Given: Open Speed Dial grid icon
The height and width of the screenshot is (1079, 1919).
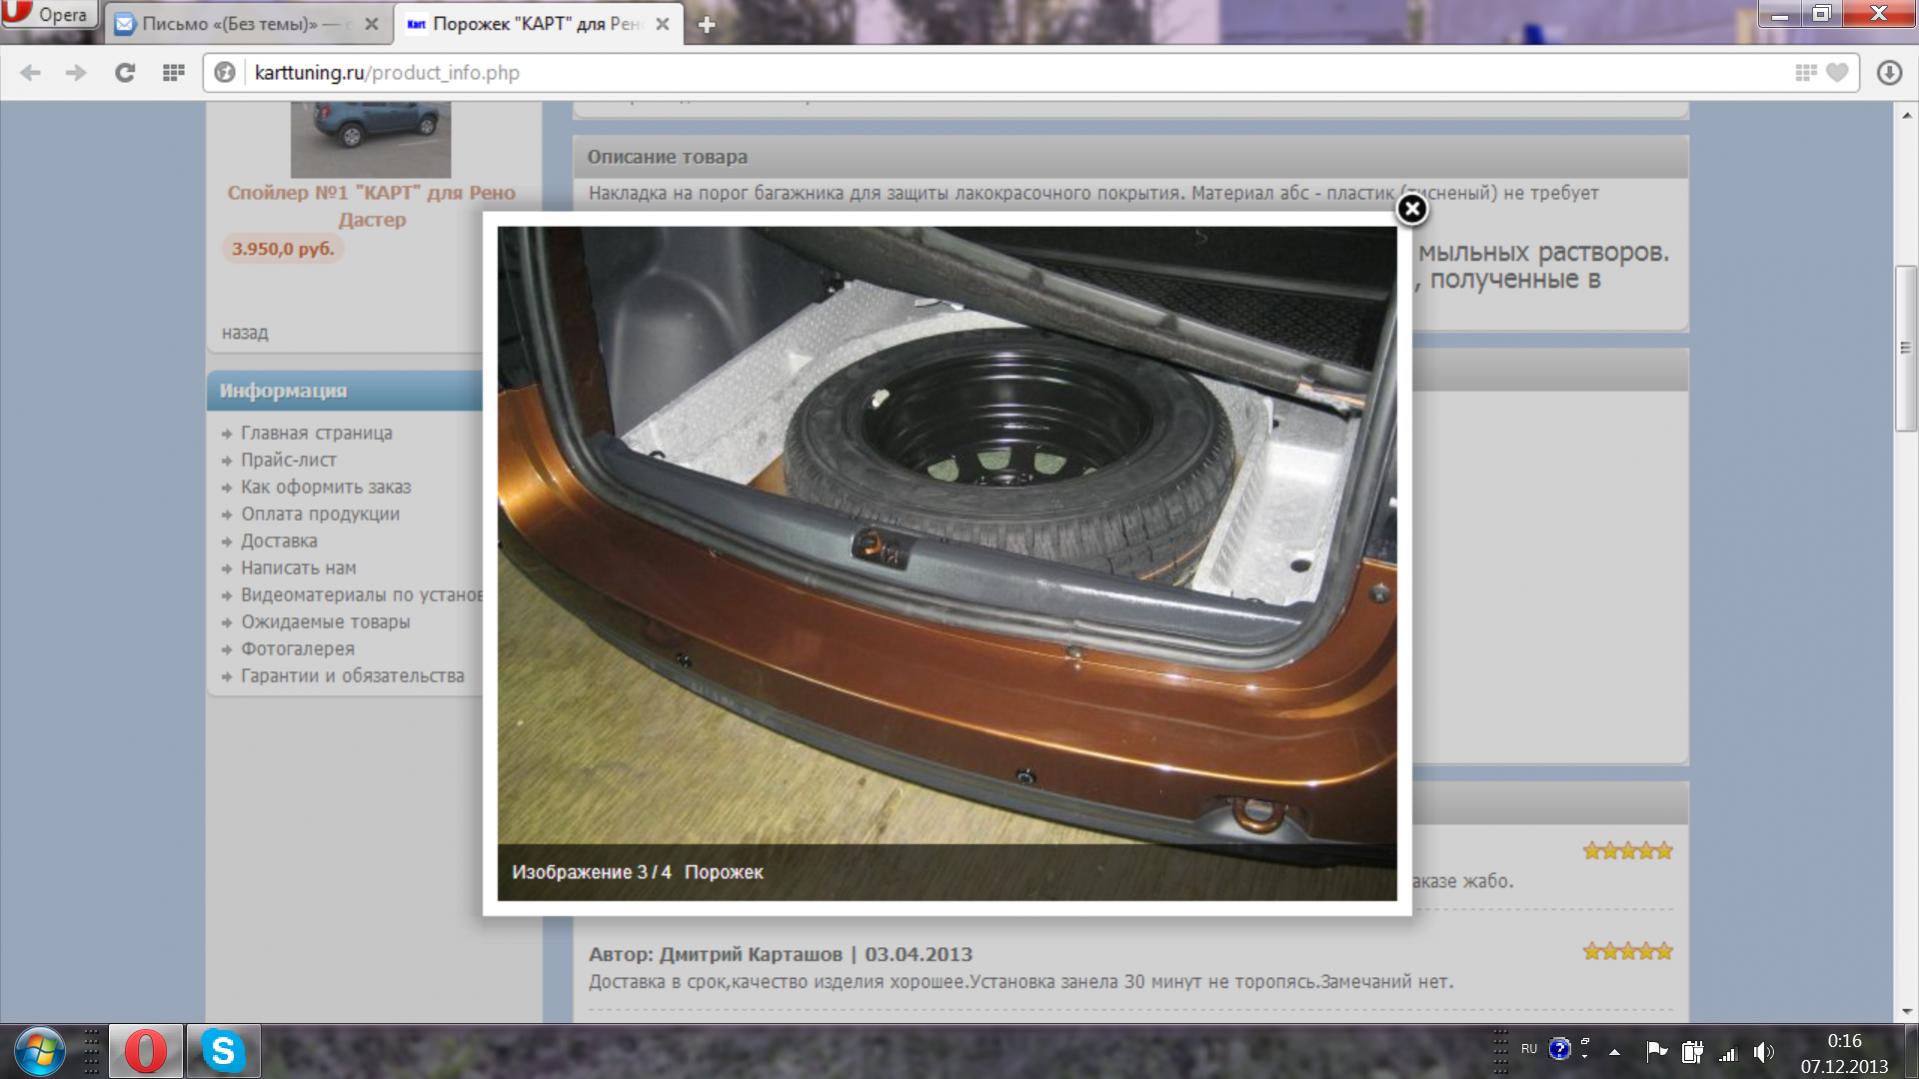Looking at the screenshot, I should tap(173, 73).
